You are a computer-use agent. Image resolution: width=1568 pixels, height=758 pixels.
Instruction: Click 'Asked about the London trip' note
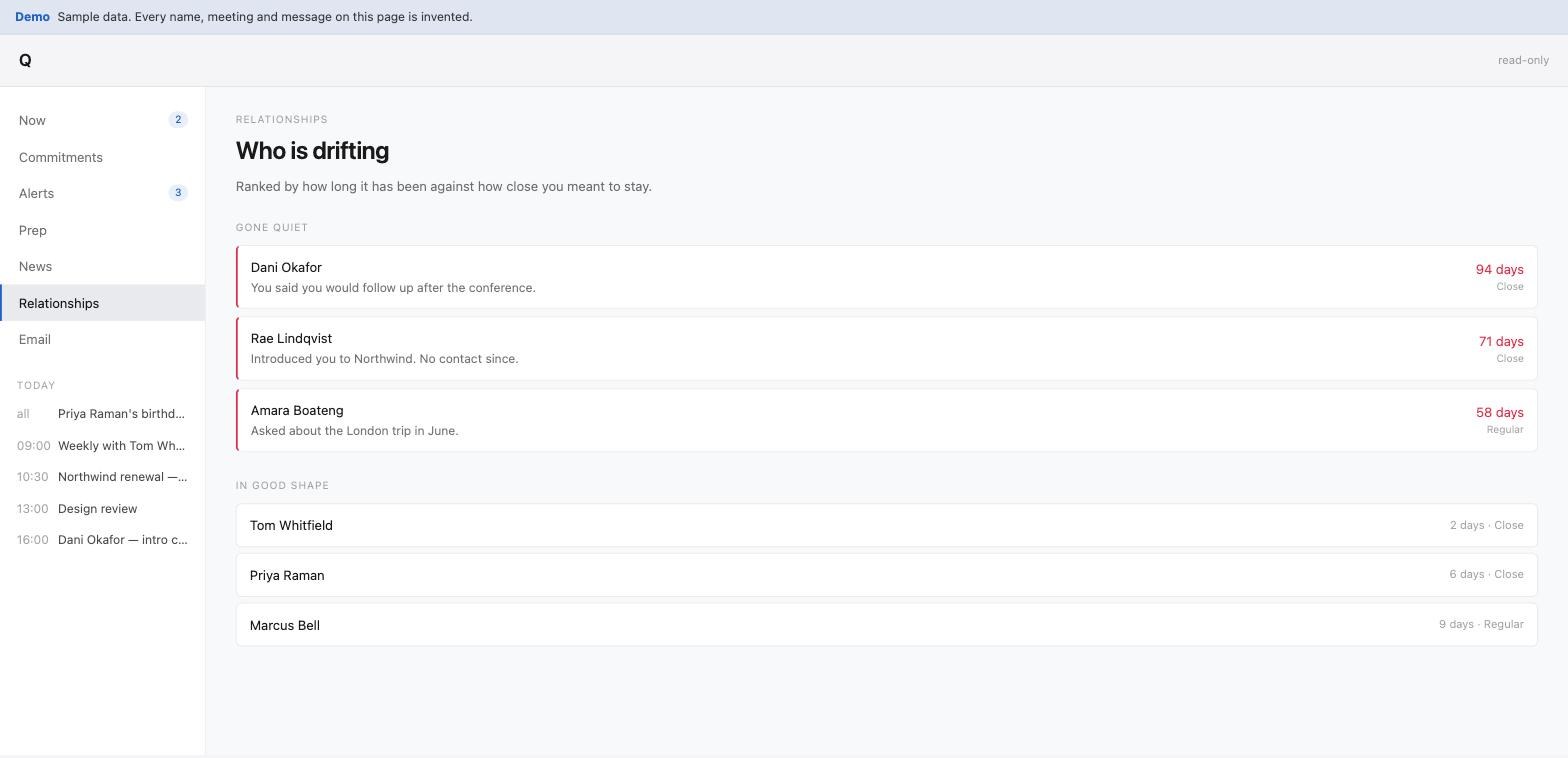[x=354, y=431]
